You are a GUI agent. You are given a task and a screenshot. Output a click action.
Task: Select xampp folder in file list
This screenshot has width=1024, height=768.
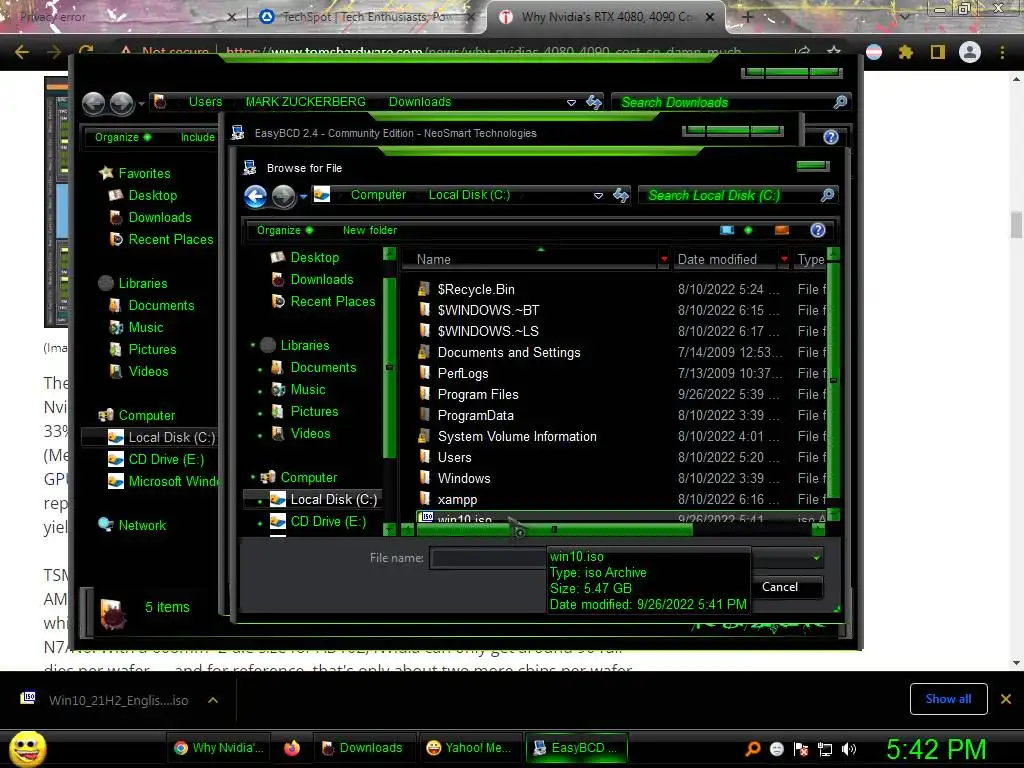tap(457, 500)
